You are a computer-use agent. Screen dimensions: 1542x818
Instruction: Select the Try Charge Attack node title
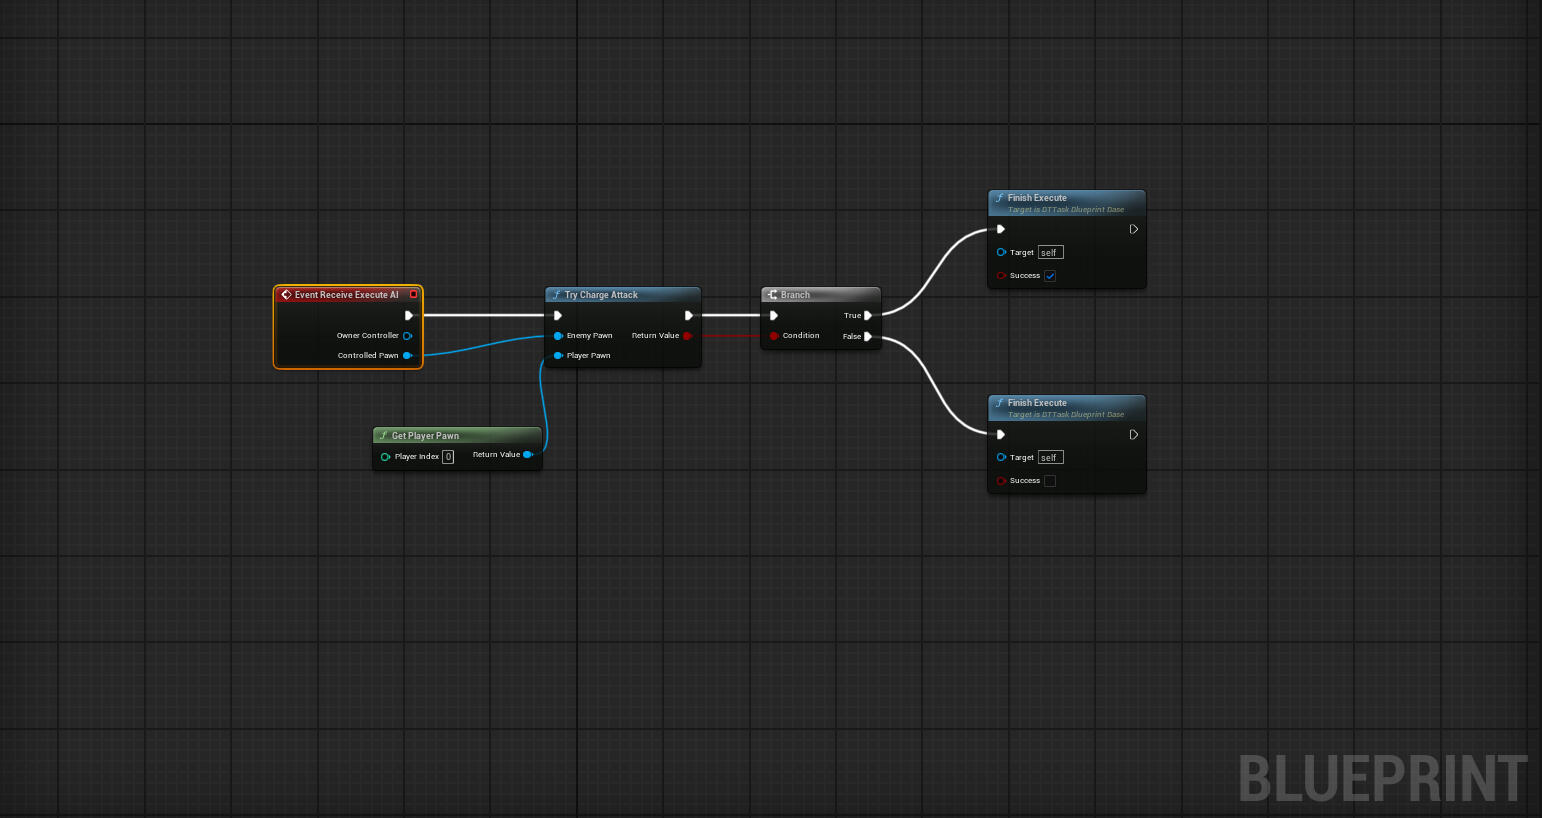[601, 295]
